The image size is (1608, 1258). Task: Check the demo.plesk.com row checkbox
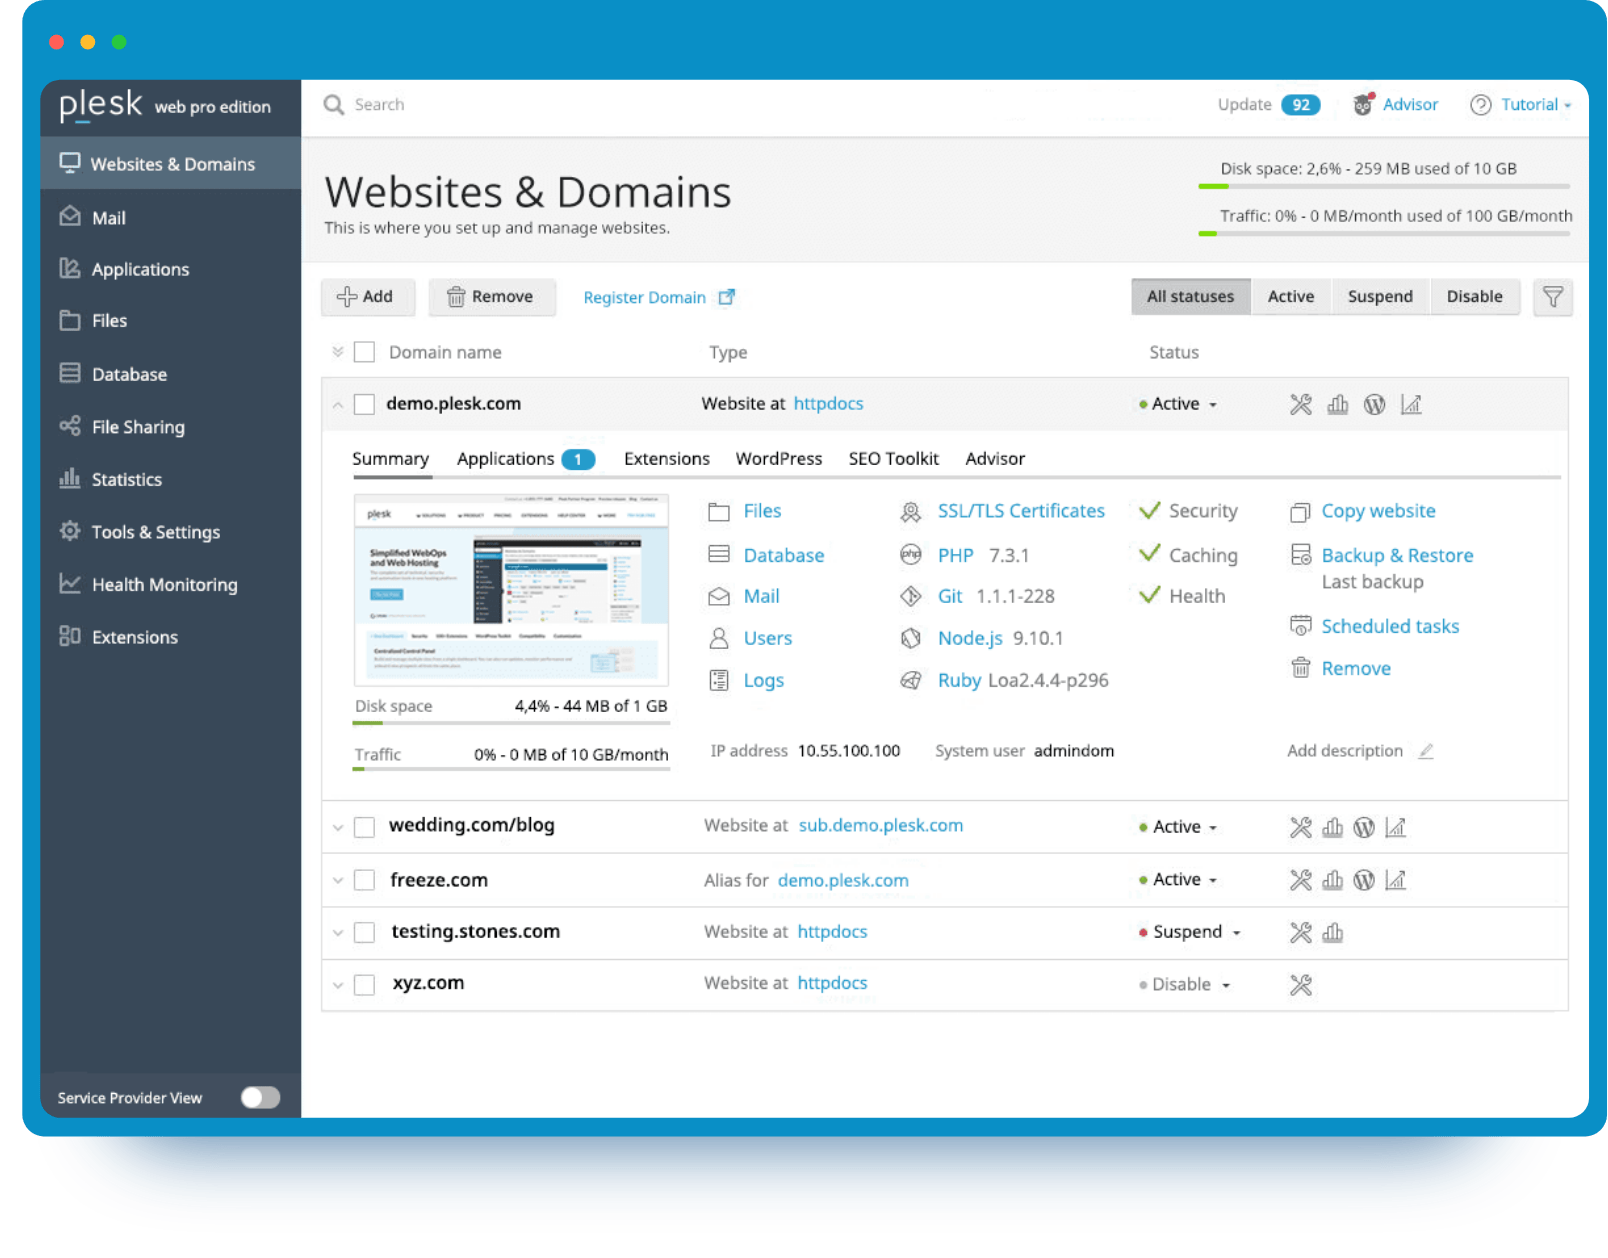click(x=365, y=403)
